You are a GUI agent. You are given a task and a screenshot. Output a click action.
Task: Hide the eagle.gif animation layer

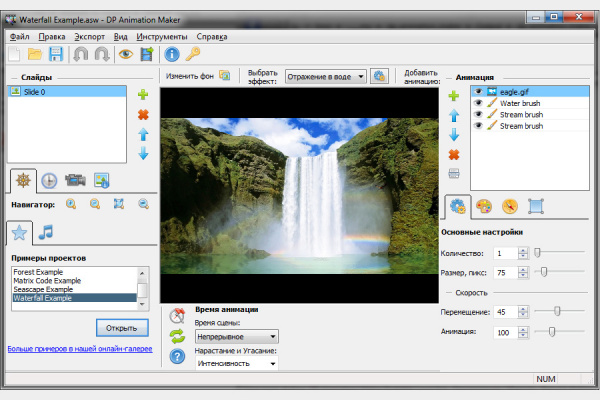tap(478, 91)
